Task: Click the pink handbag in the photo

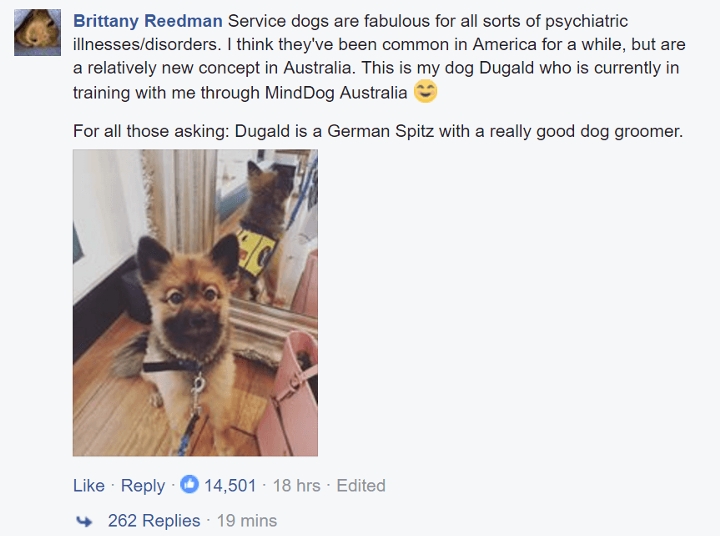Action: tap(288, 395)
